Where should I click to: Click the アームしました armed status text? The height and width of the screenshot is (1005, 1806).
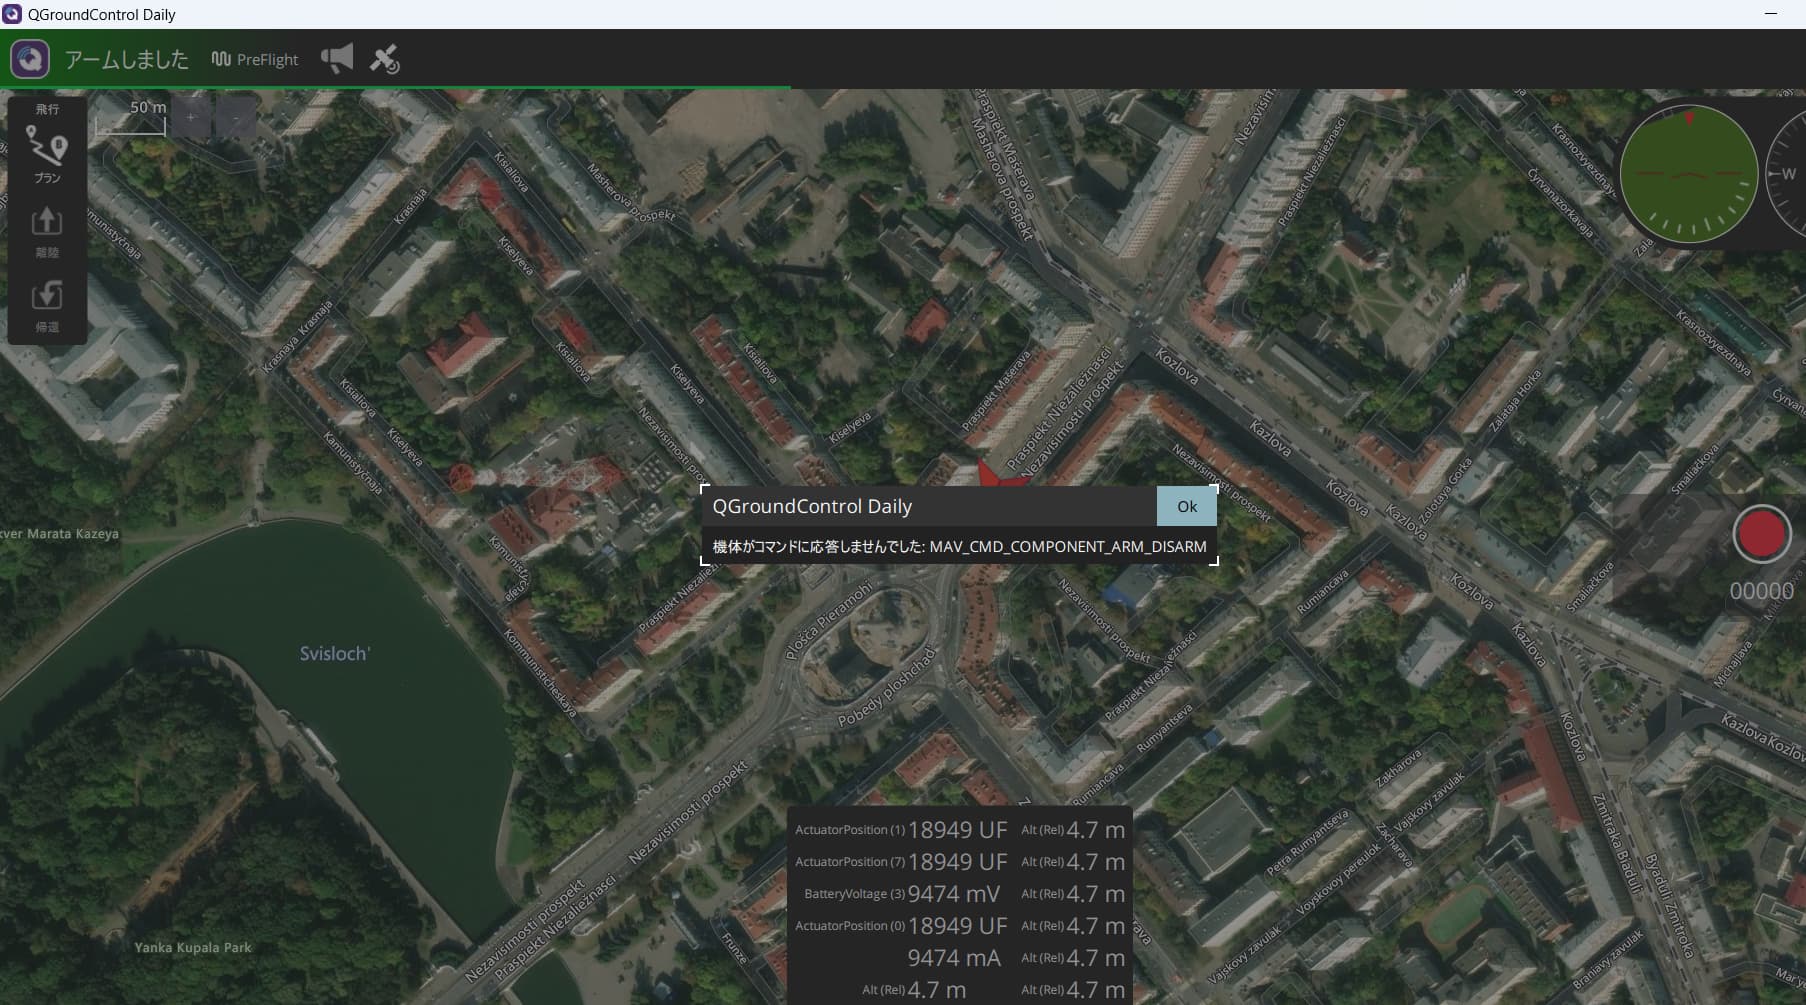click(126, 59)
